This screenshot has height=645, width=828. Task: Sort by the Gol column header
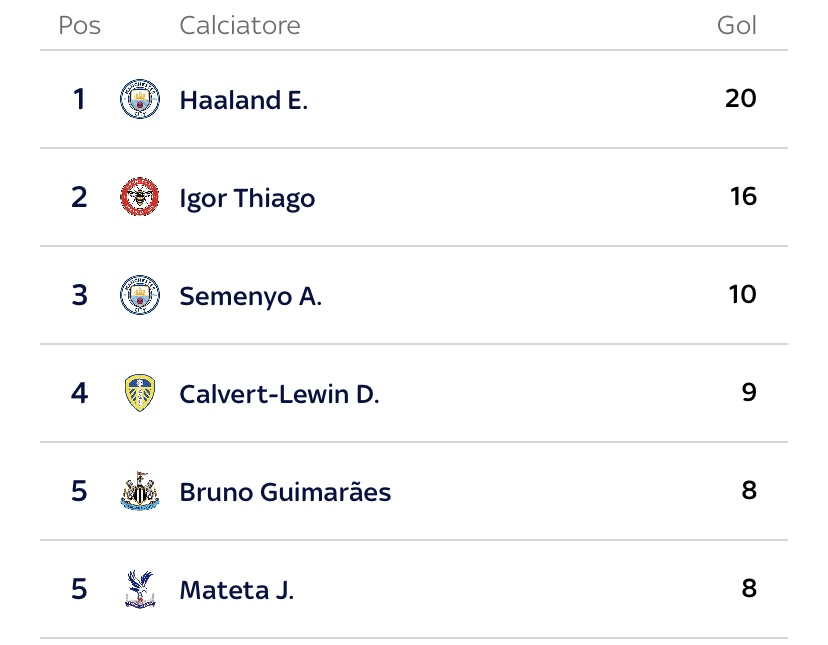point(737,25)
